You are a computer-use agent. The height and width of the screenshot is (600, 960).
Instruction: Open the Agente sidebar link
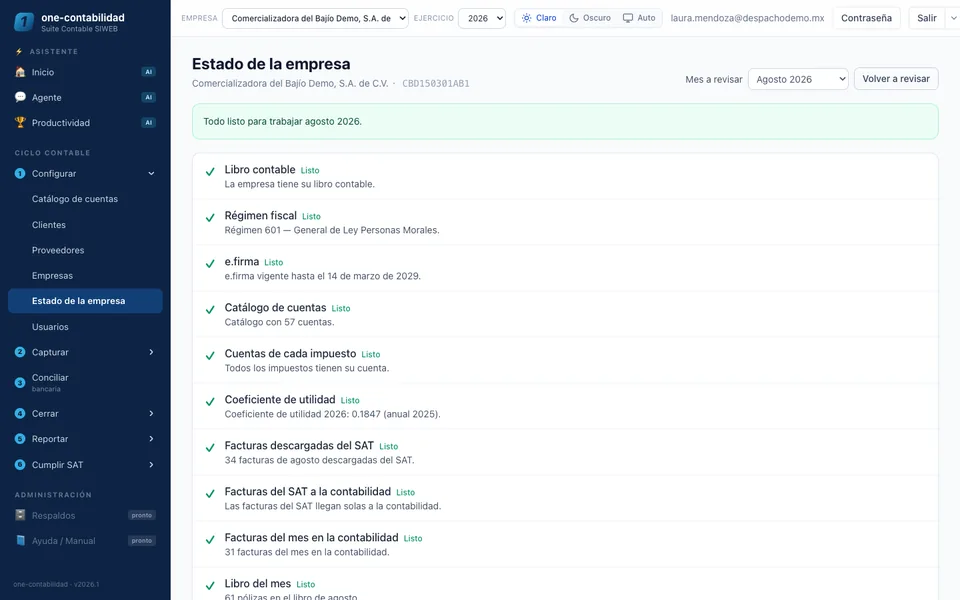point(85,97)
